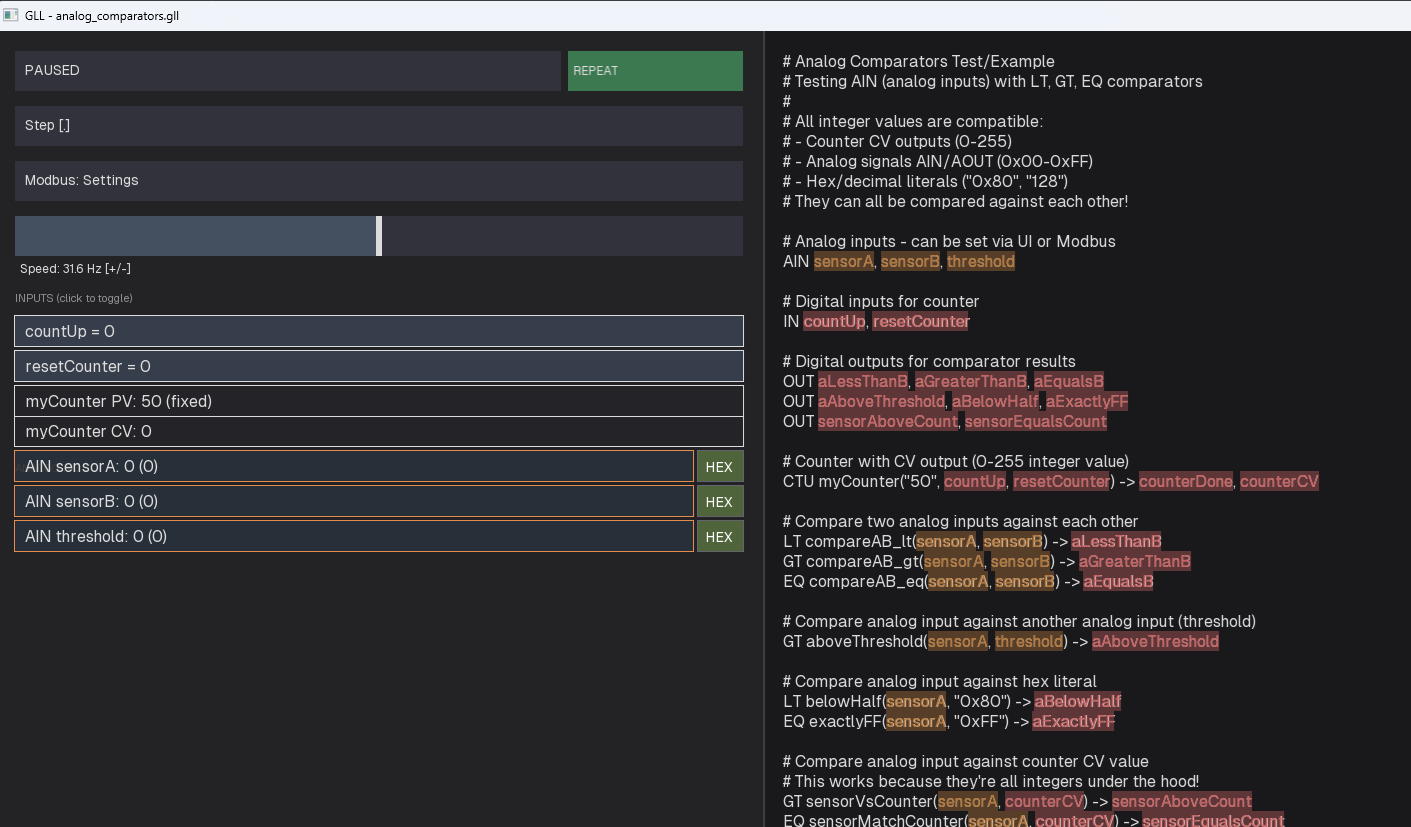
Task: Switch sensorA display with HEX button
Action: [719, 467]
